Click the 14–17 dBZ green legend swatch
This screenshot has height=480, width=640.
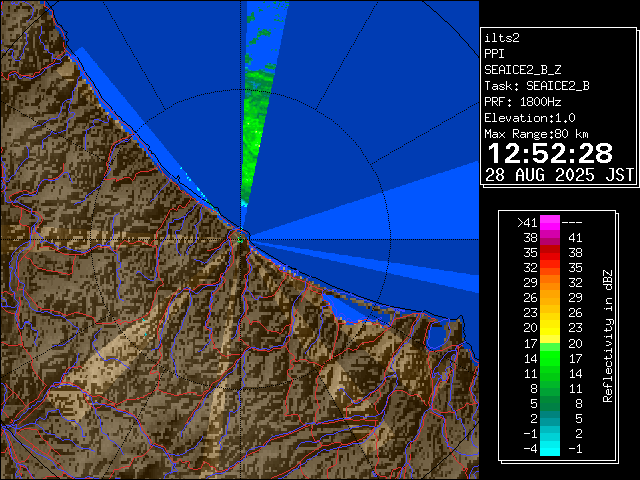point(550,357)
